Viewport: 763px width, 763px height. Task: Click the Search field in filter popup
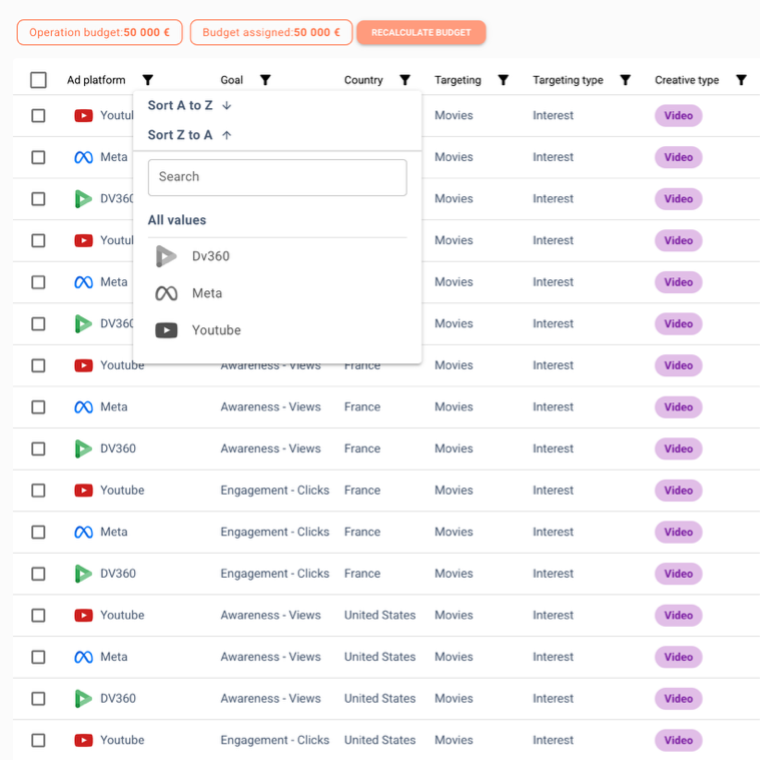tap(277, 177)
